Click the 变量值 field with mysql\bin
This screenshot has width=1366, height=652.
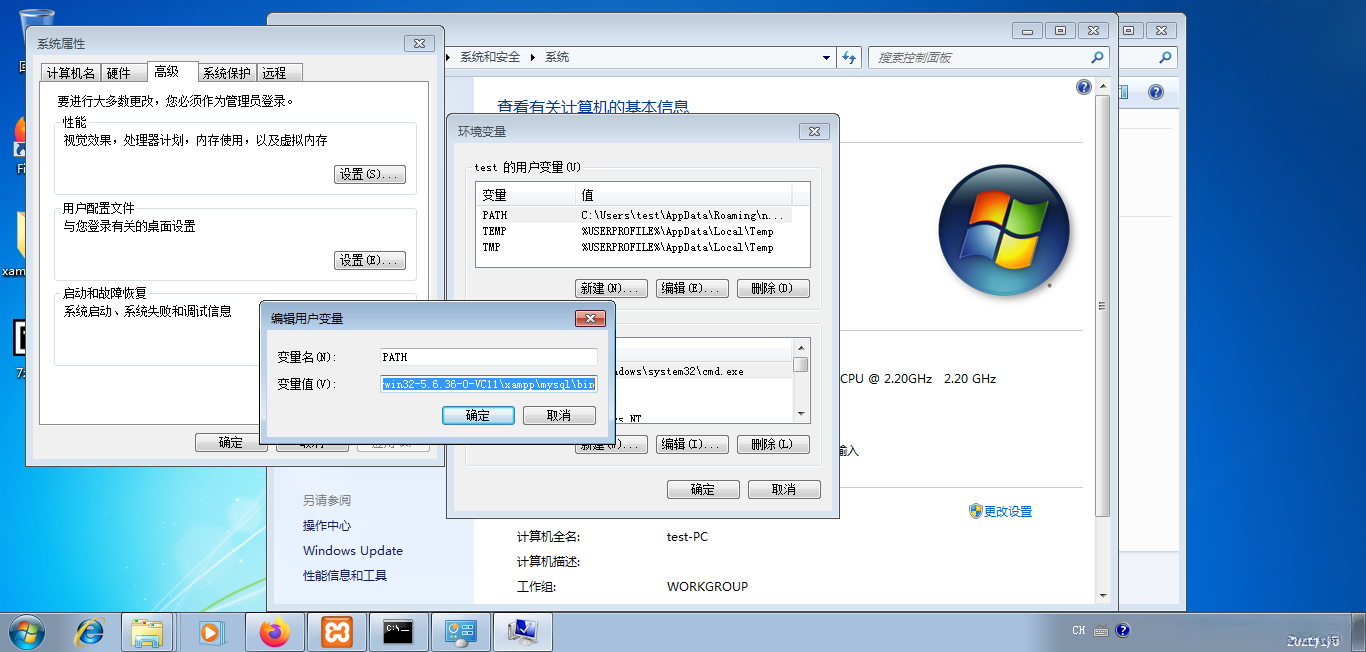pos(489,384)
